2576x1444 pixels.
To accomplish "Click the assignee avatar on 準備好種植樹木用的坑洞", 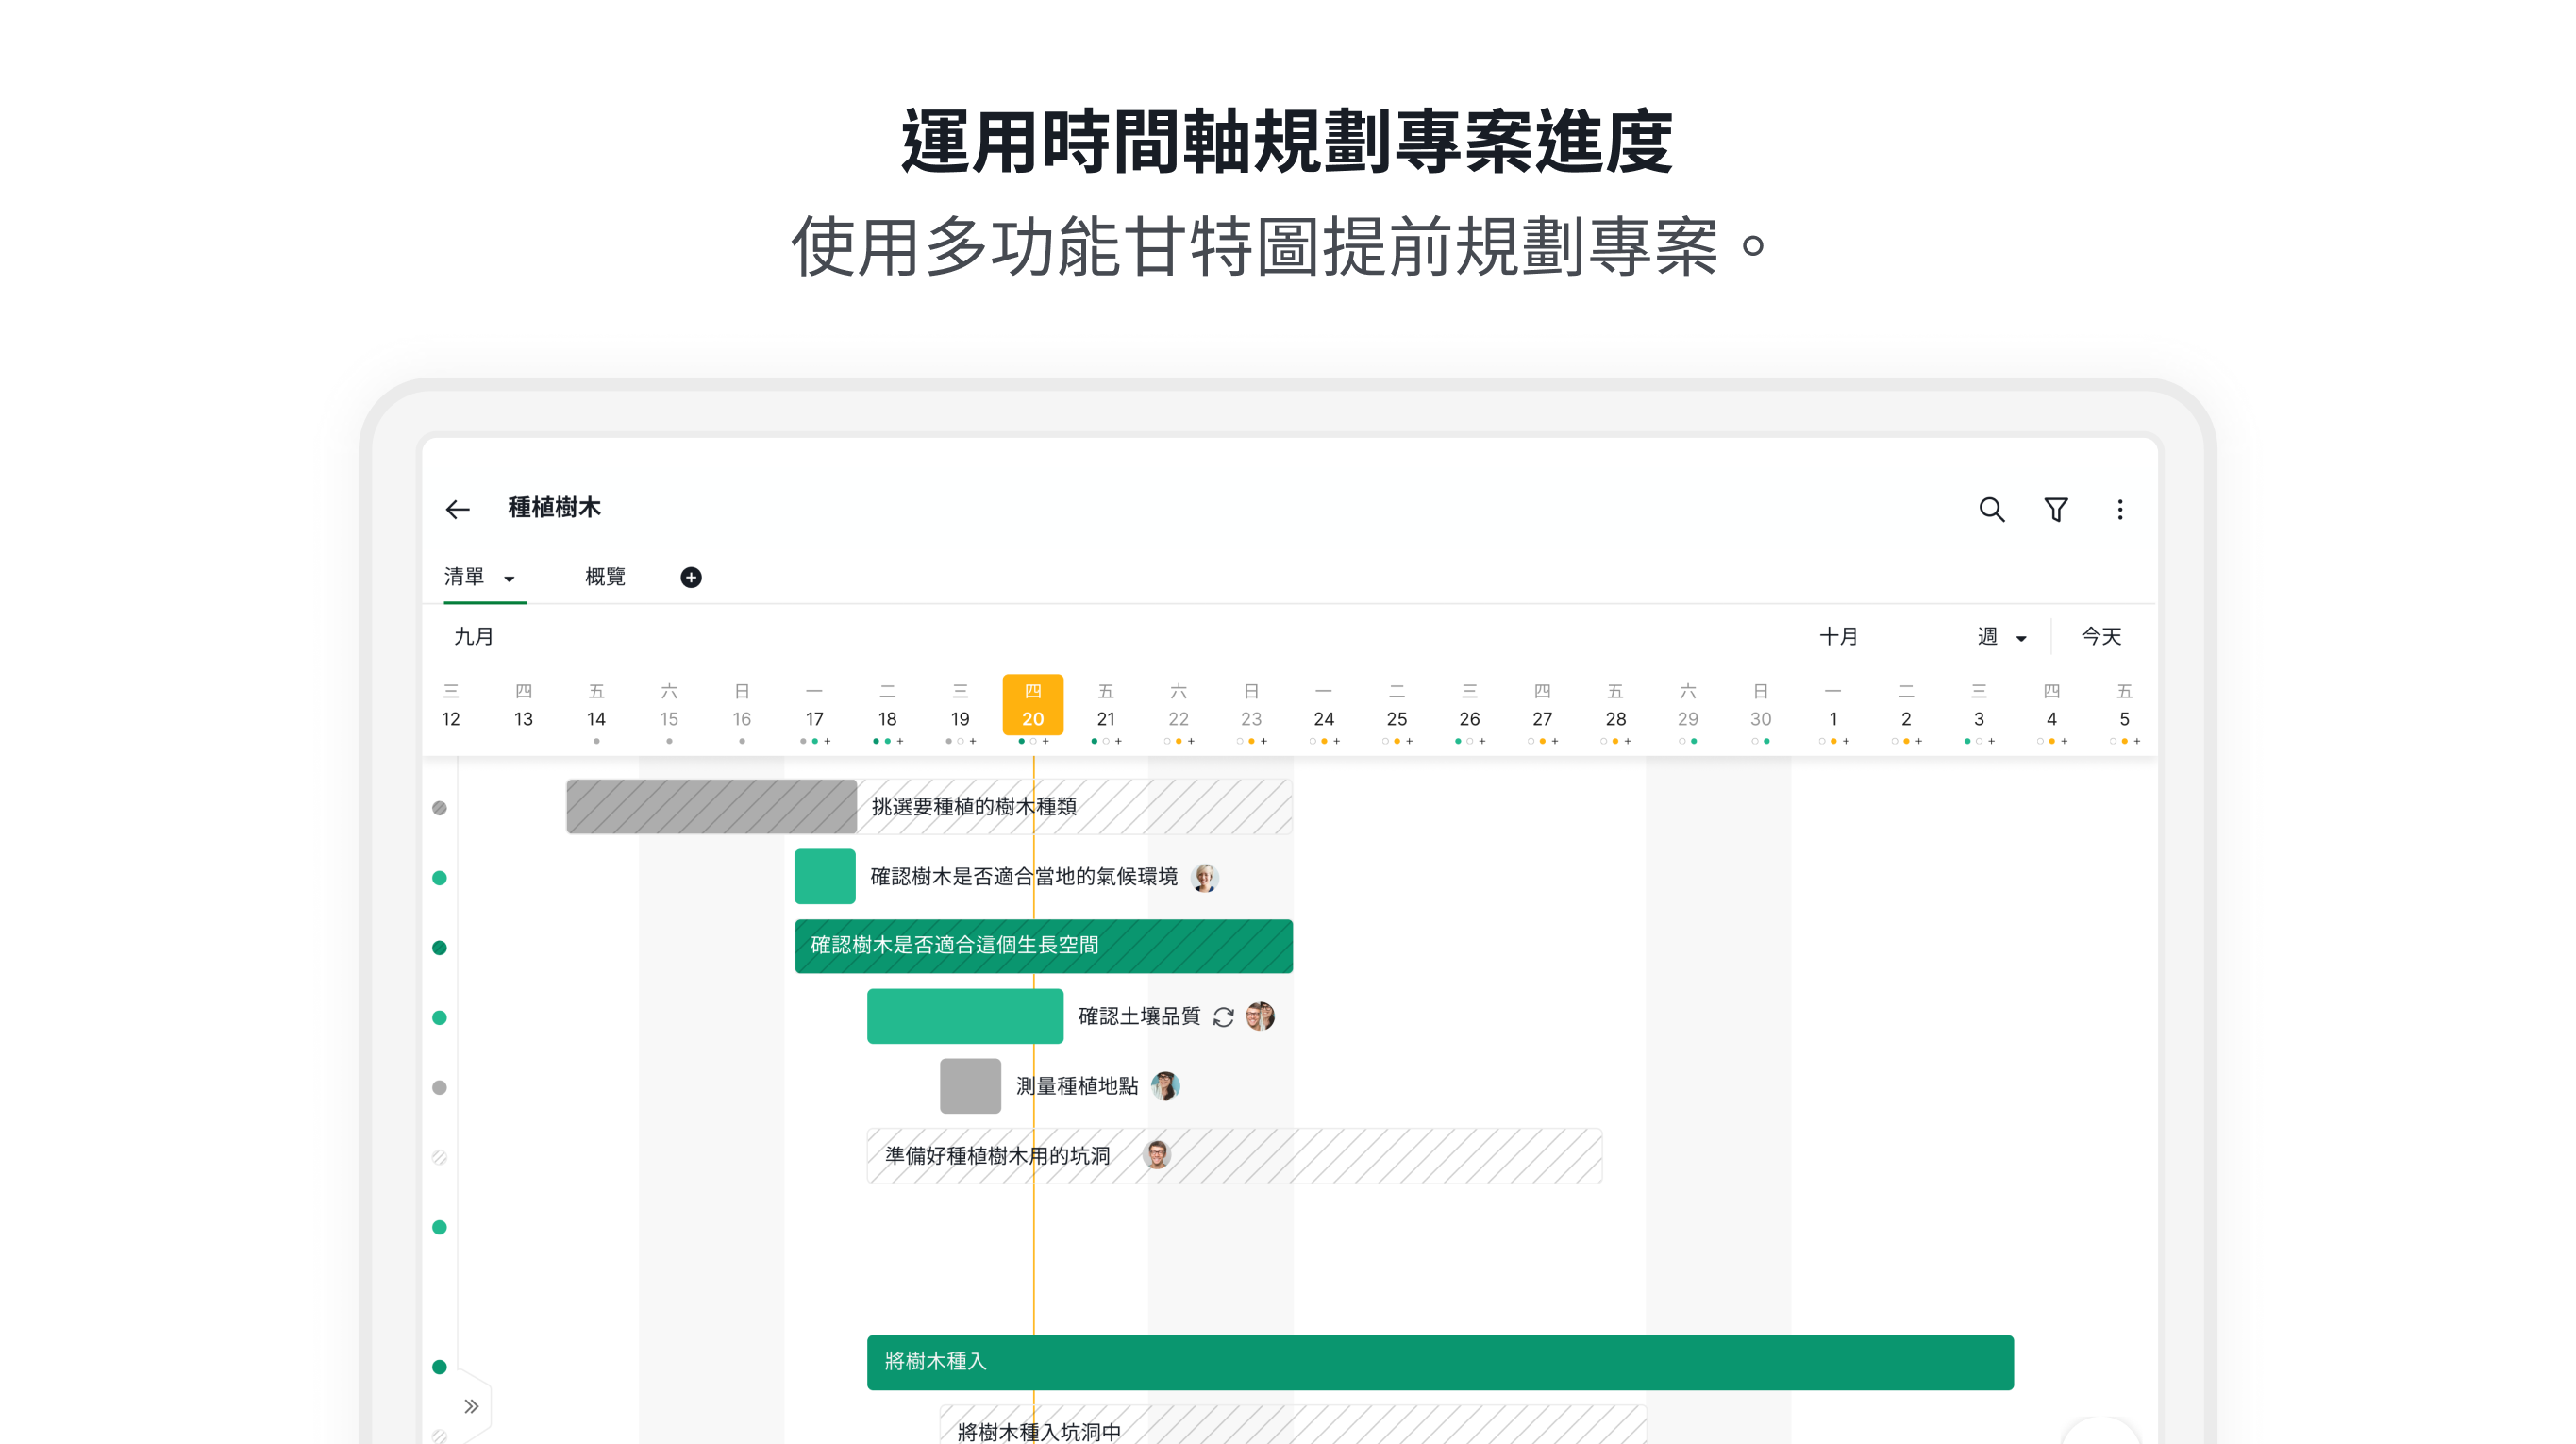I will click(1156, 1155).
